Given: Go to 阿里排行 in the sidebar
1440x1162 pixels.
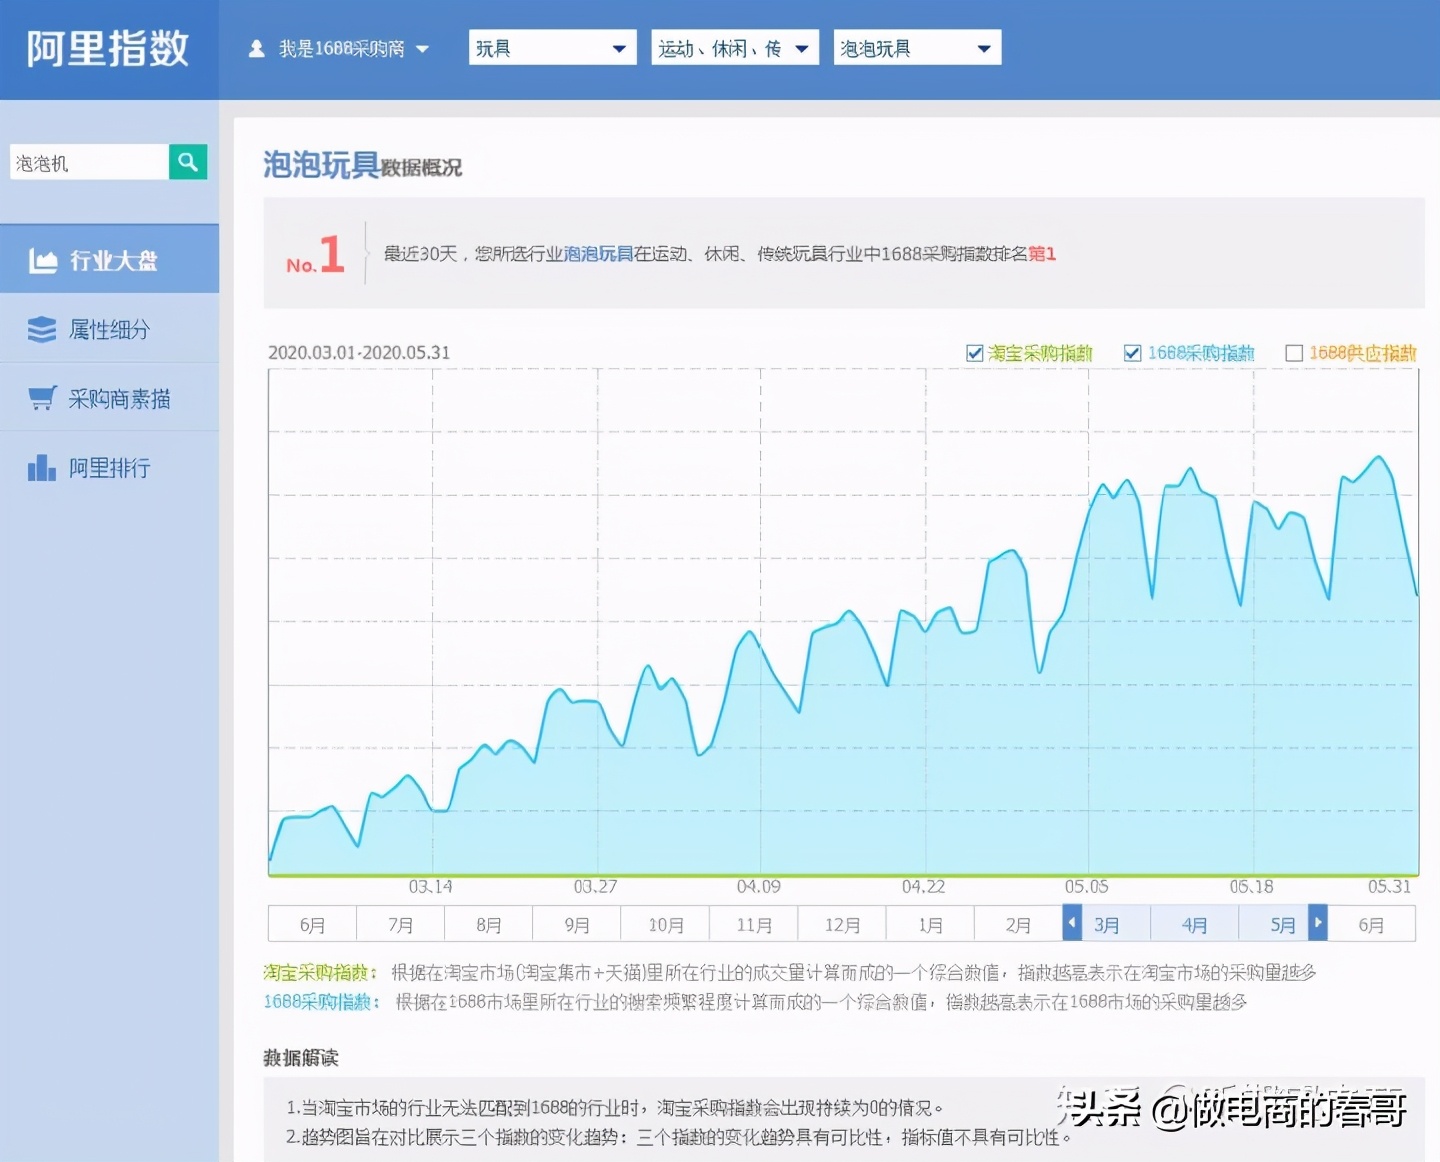Looking at the screenshot, I should 109,468.
